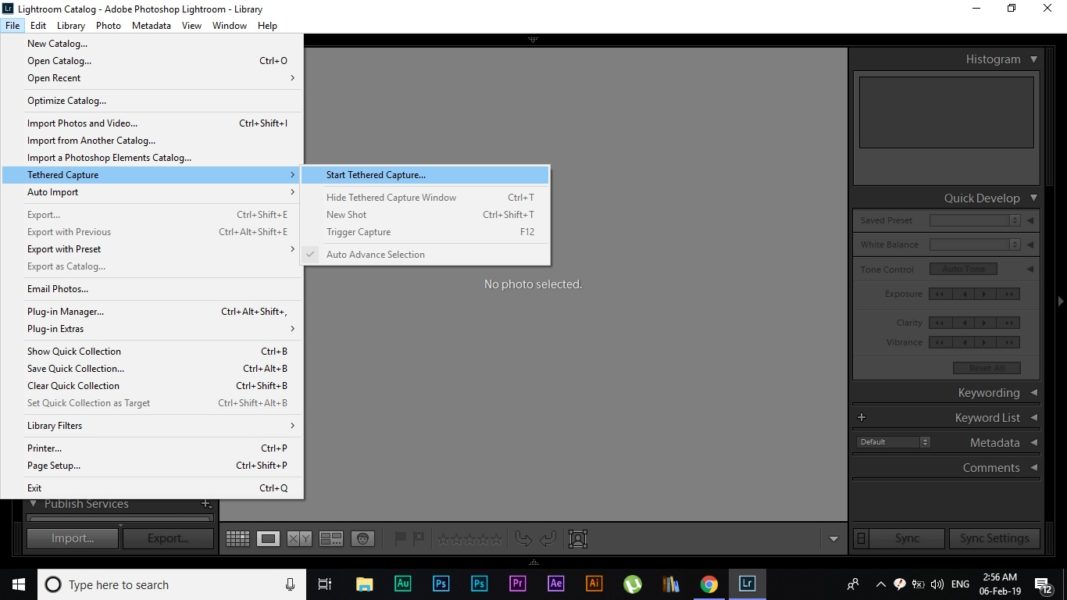Image resolution: width=1067 pixels, height=600 pixels.
Task: Open Saved Preset dropdown
Action: (x=974, y=220)
